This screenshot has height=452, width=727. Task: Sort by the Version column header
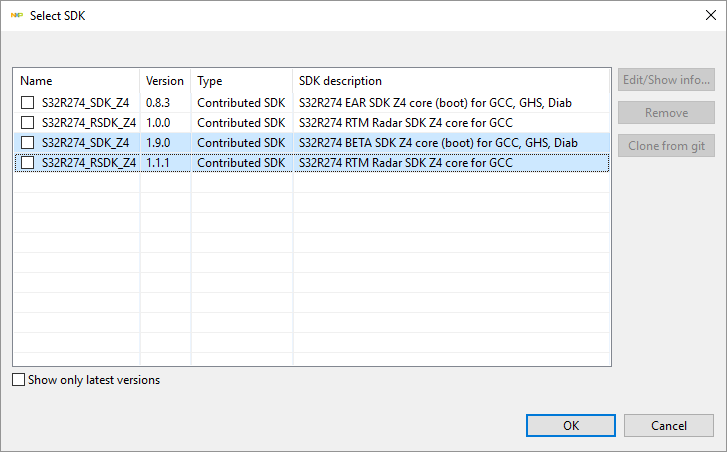[165, 81]
